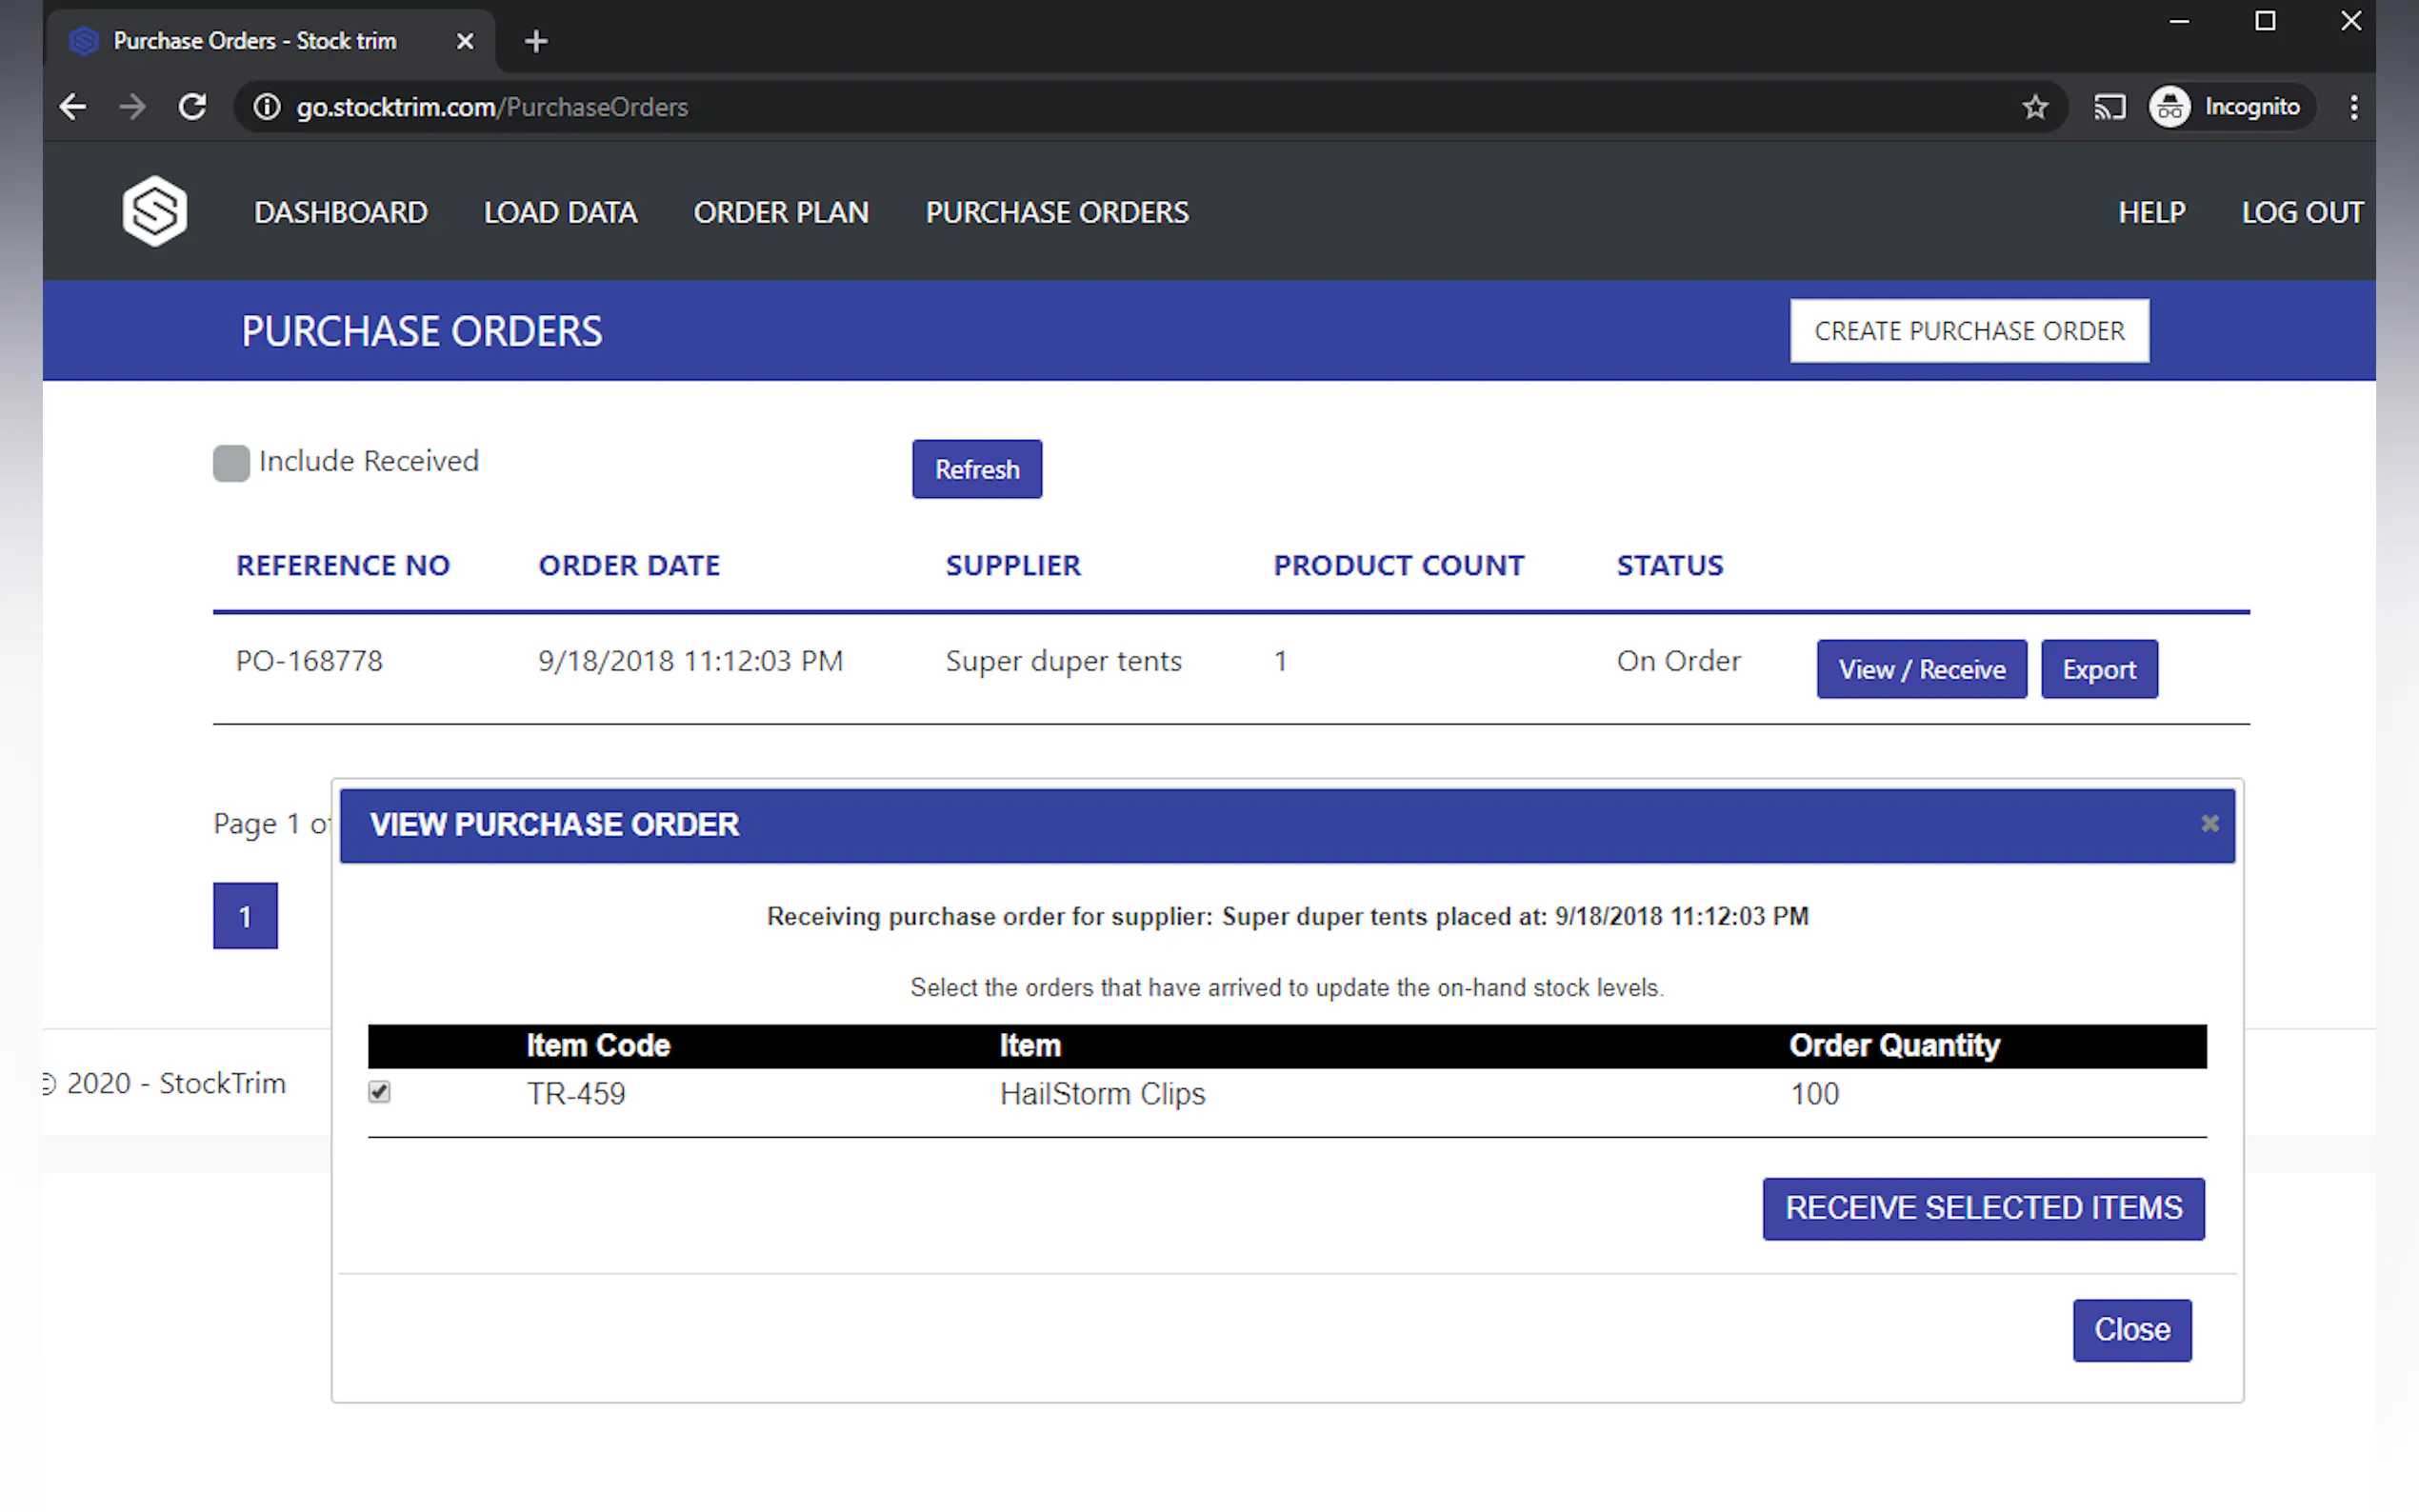The image size is (2419, 1512).
Task: Open Chrome three-dot menu
Action: [2353, 107]
